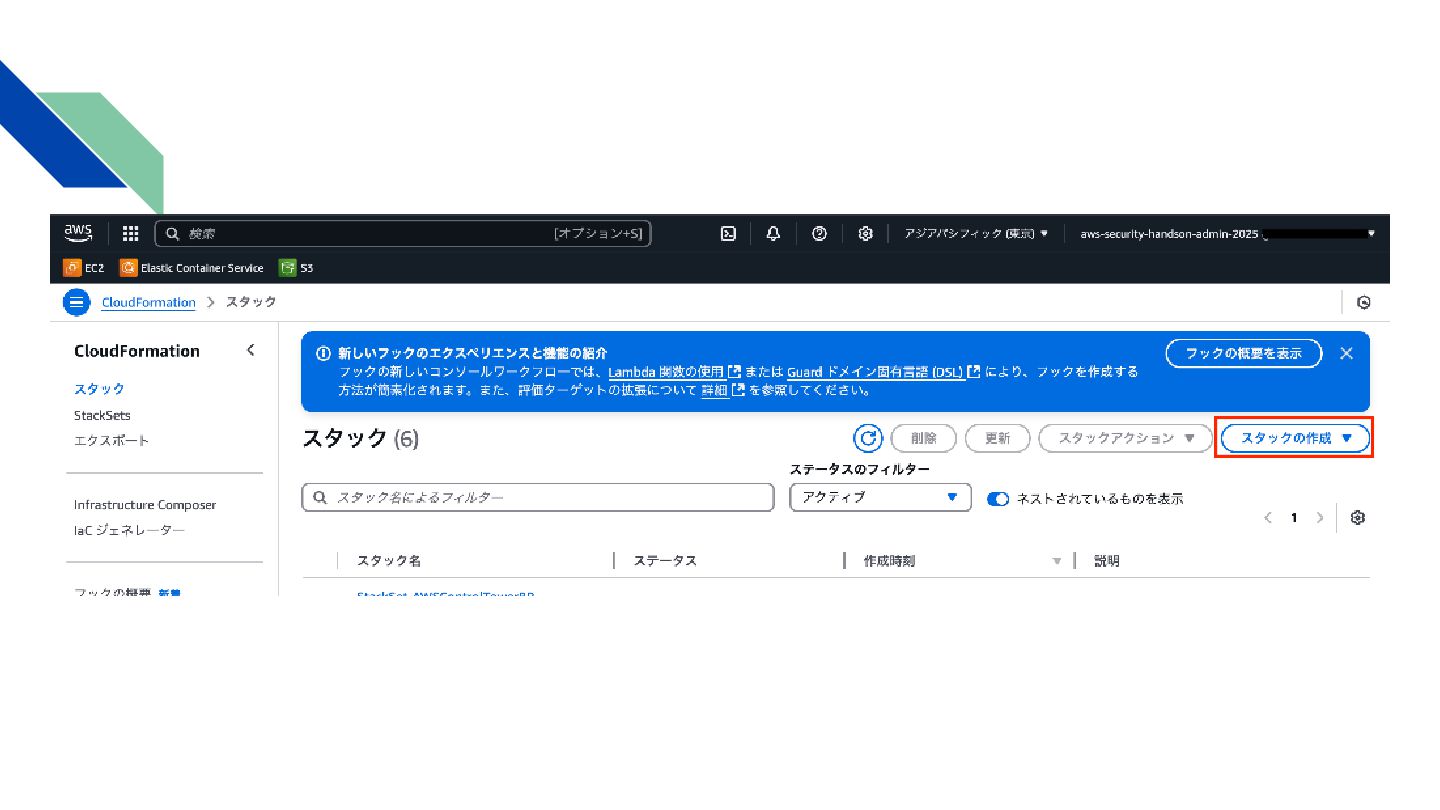Select エクスポート in the sidebar
The height and width of the screenshot is (810, 1440).
(x=111, y=441)
